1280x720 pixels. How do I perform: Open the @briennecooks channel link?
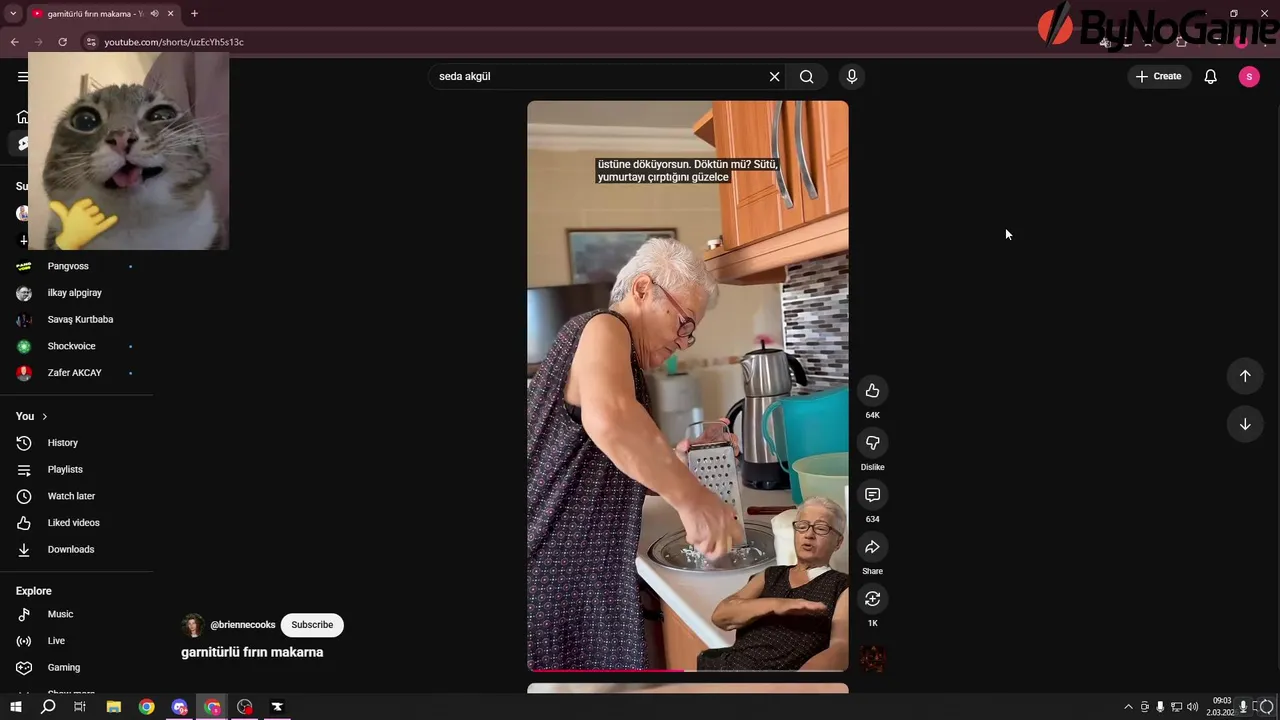(x=243, y=625)
